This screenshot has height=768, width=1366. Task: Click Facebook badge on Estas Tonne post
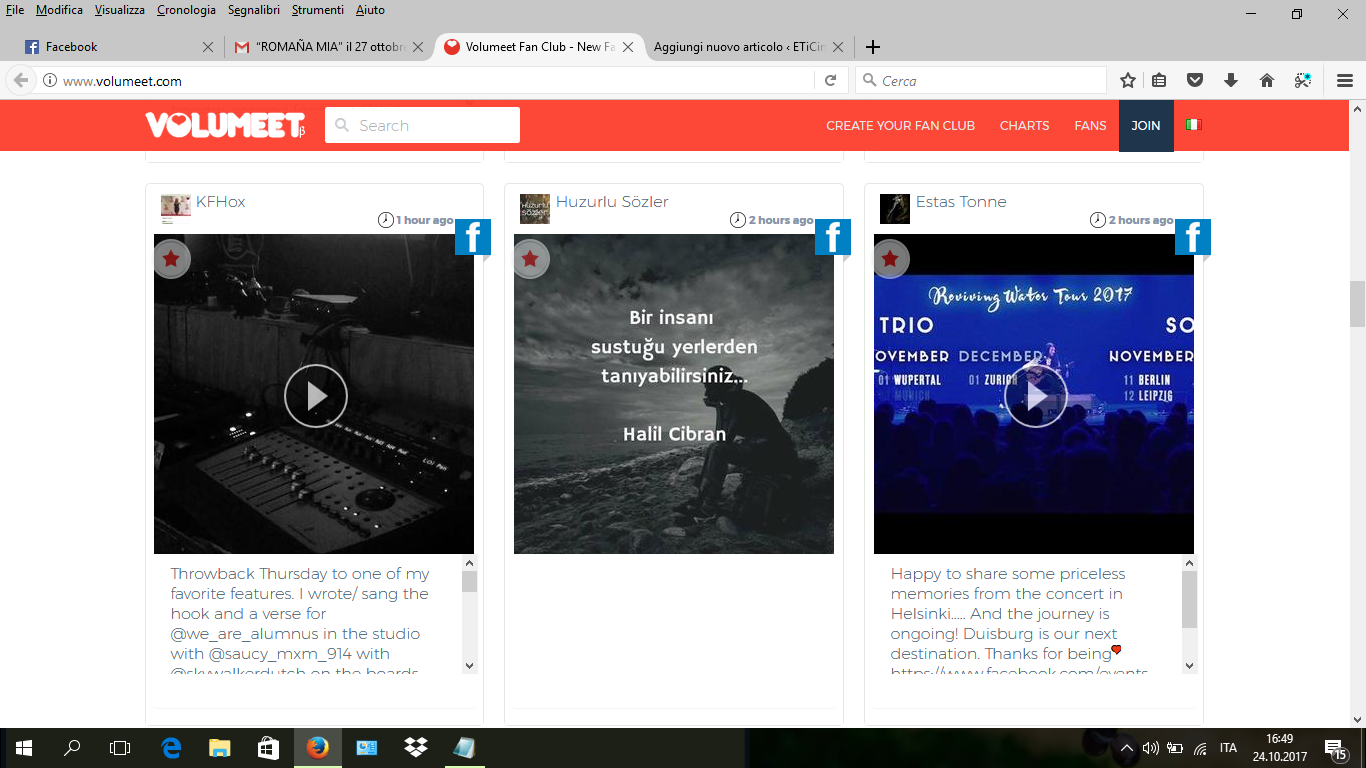click(x=1193, y=238)
